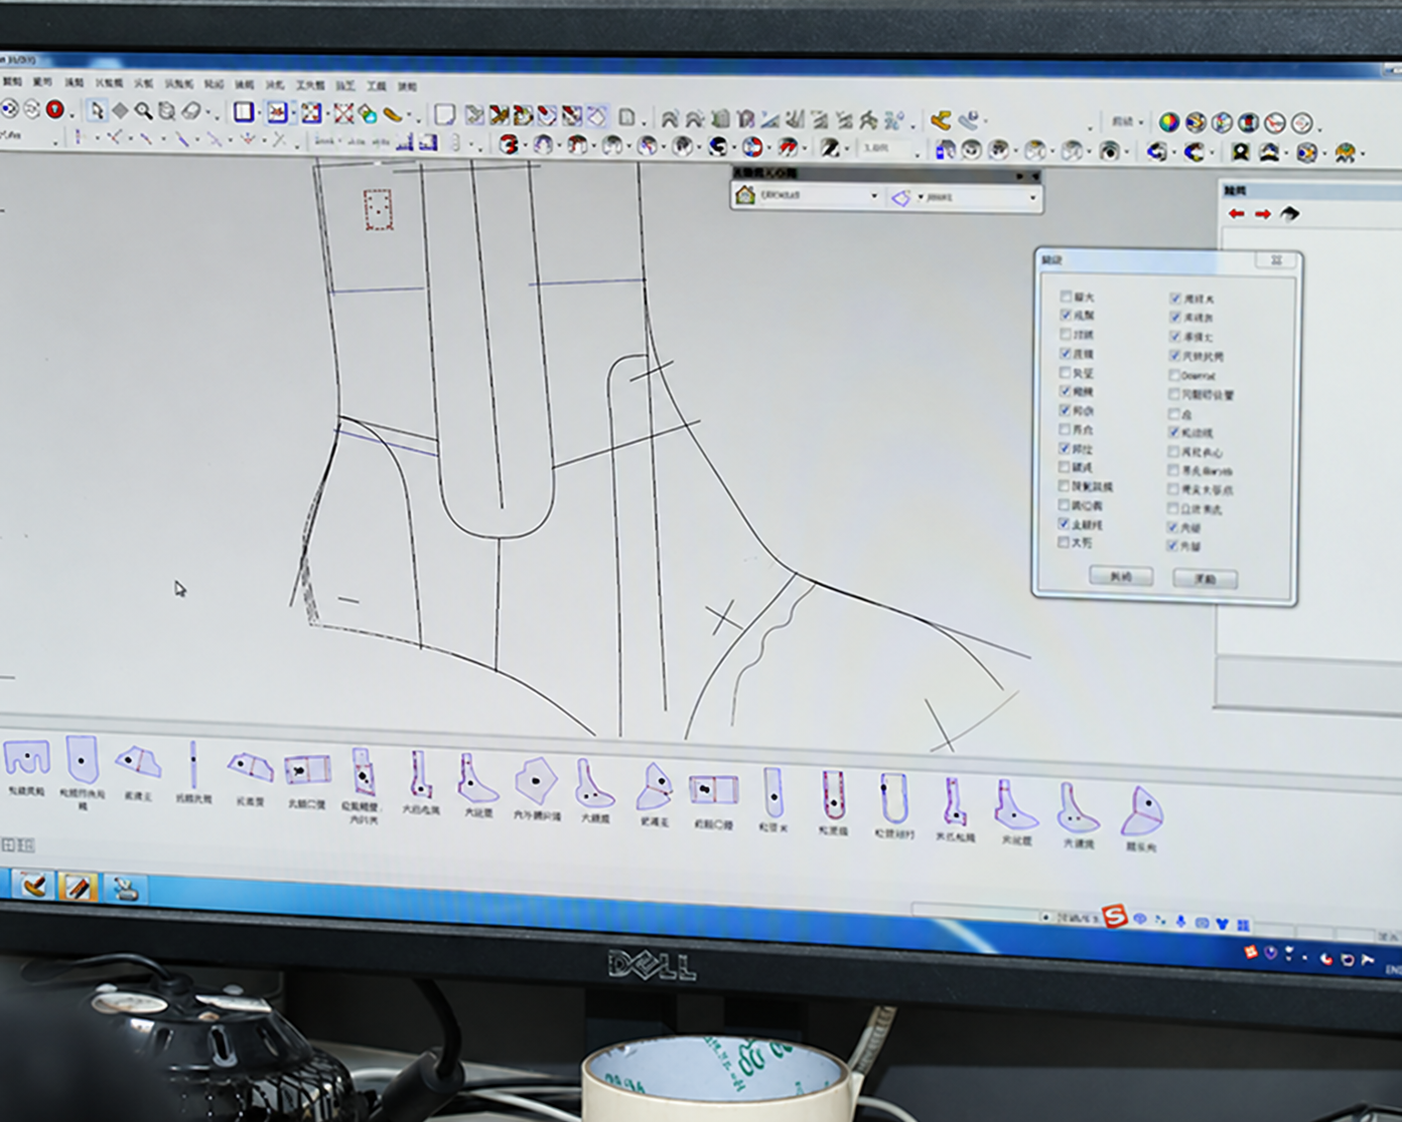Viewport: 1402px width, 1122px height.
Task: Open the last menu on the menu bar
Action: (x=408, y=86)
